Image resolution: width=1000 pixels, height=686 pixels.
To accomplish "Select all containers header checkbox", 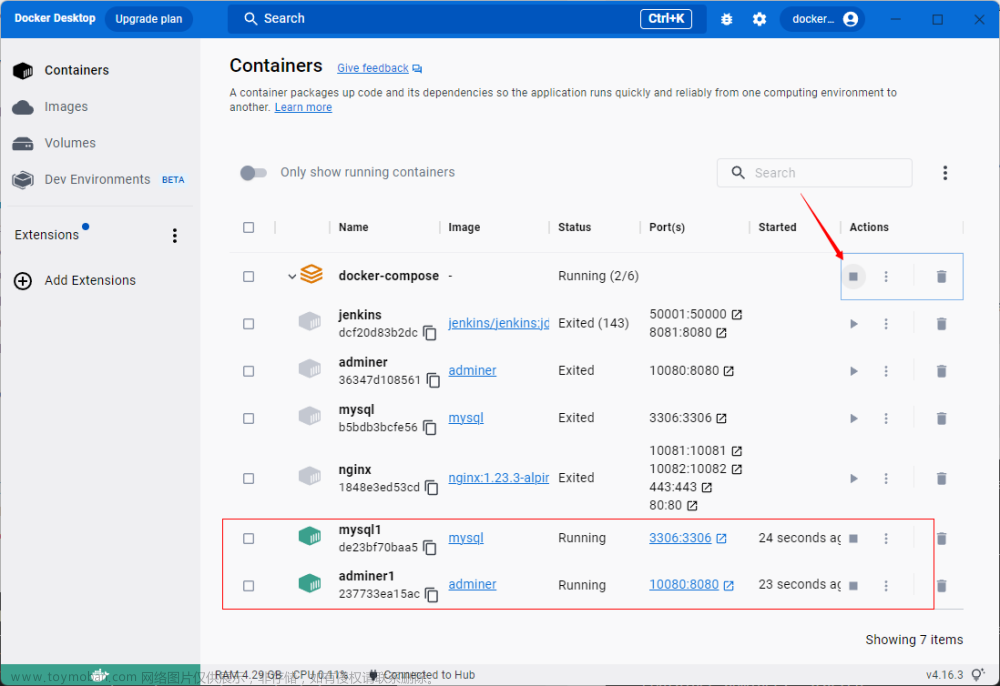I will coord(249,228).
